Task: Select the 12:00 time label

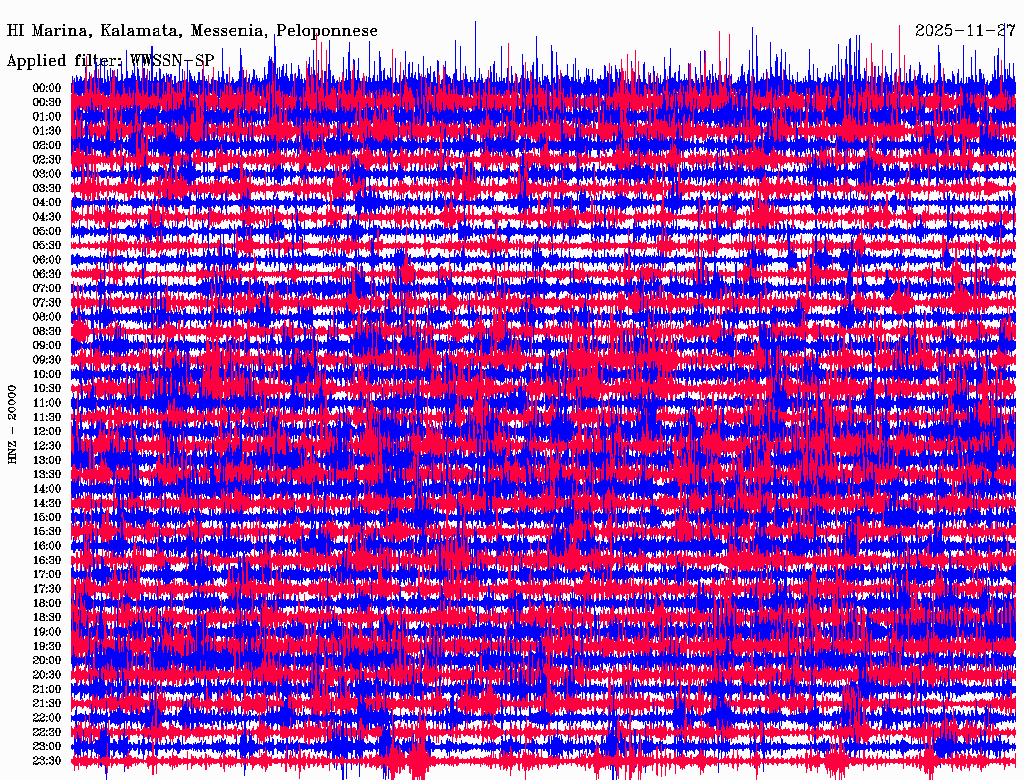Action: click(47, 432)
